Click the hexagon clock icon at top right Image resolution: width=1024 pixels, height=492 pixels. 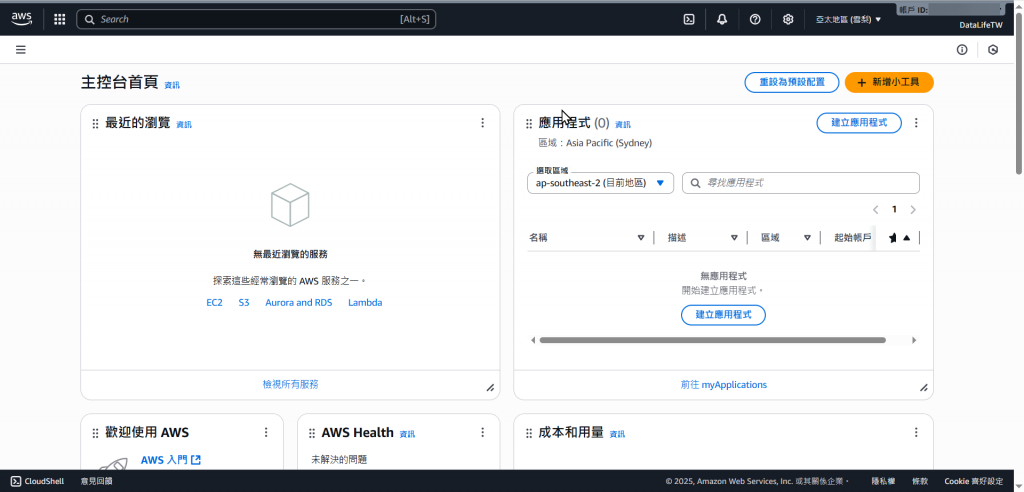[x=993, y=50]
